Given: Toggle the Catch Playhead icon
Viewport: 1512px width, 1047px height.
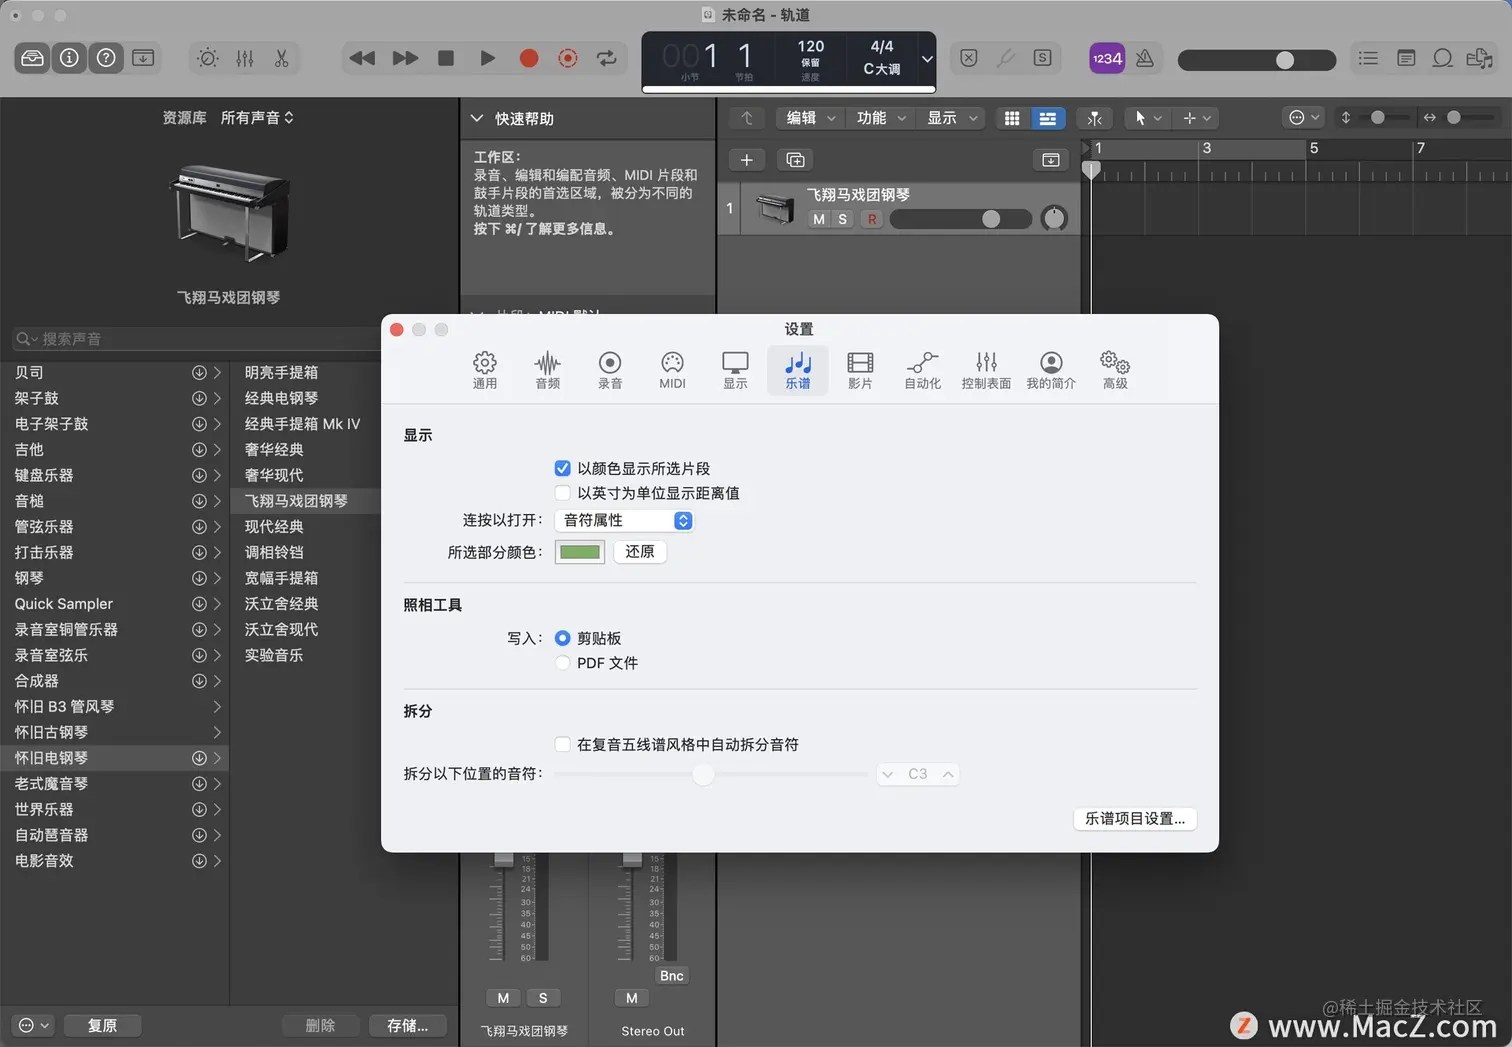Looking at the screenshot, I should [x=1095, y=118].
